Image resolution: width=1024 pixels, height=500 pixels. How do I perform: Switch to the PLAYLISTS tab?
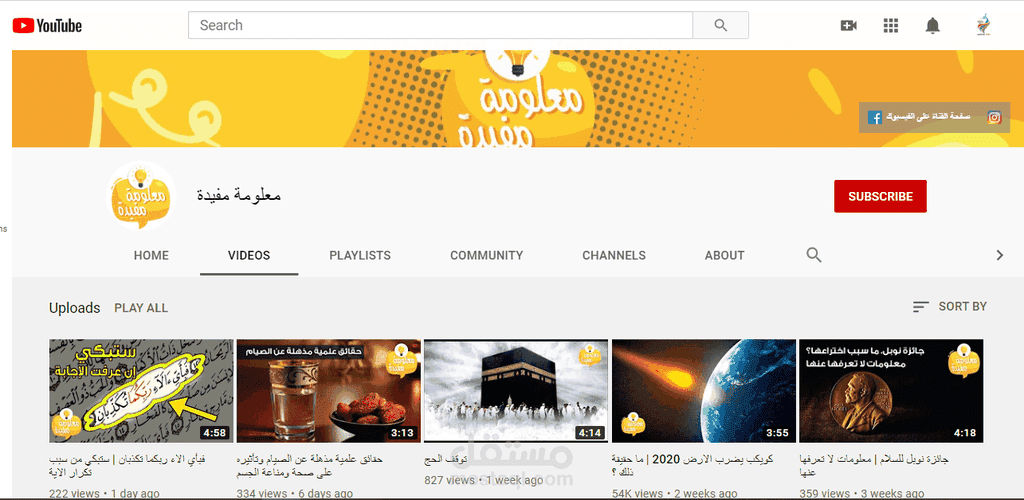pyautogui.click(x=360, y=255)
